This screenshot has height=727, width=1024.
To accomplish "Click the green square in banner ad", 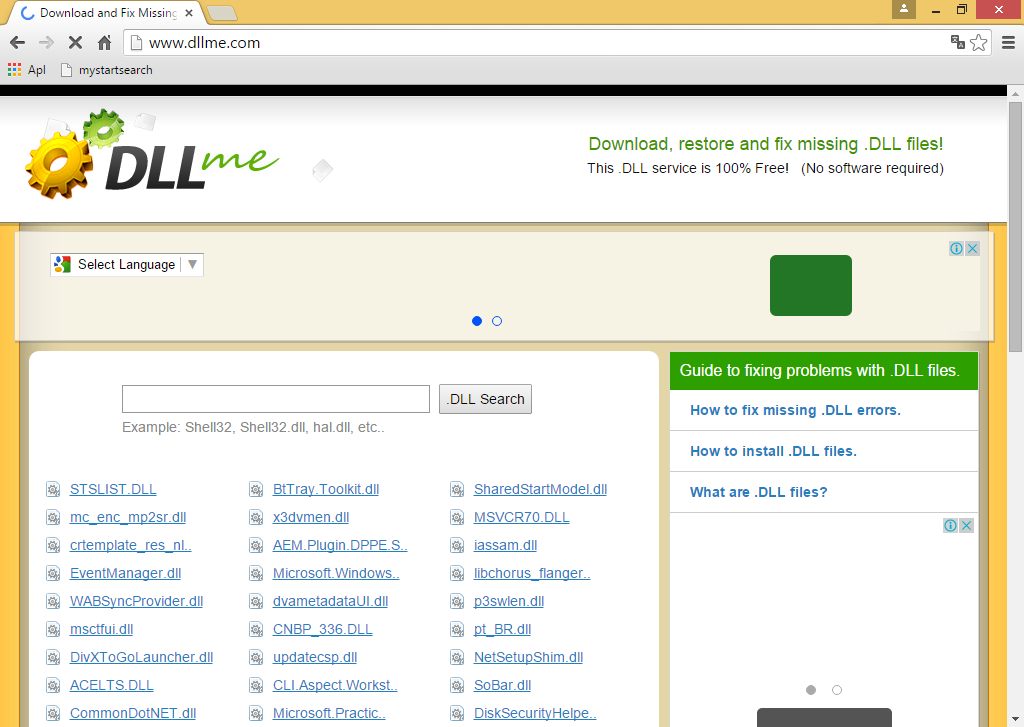I will [810, 285].
